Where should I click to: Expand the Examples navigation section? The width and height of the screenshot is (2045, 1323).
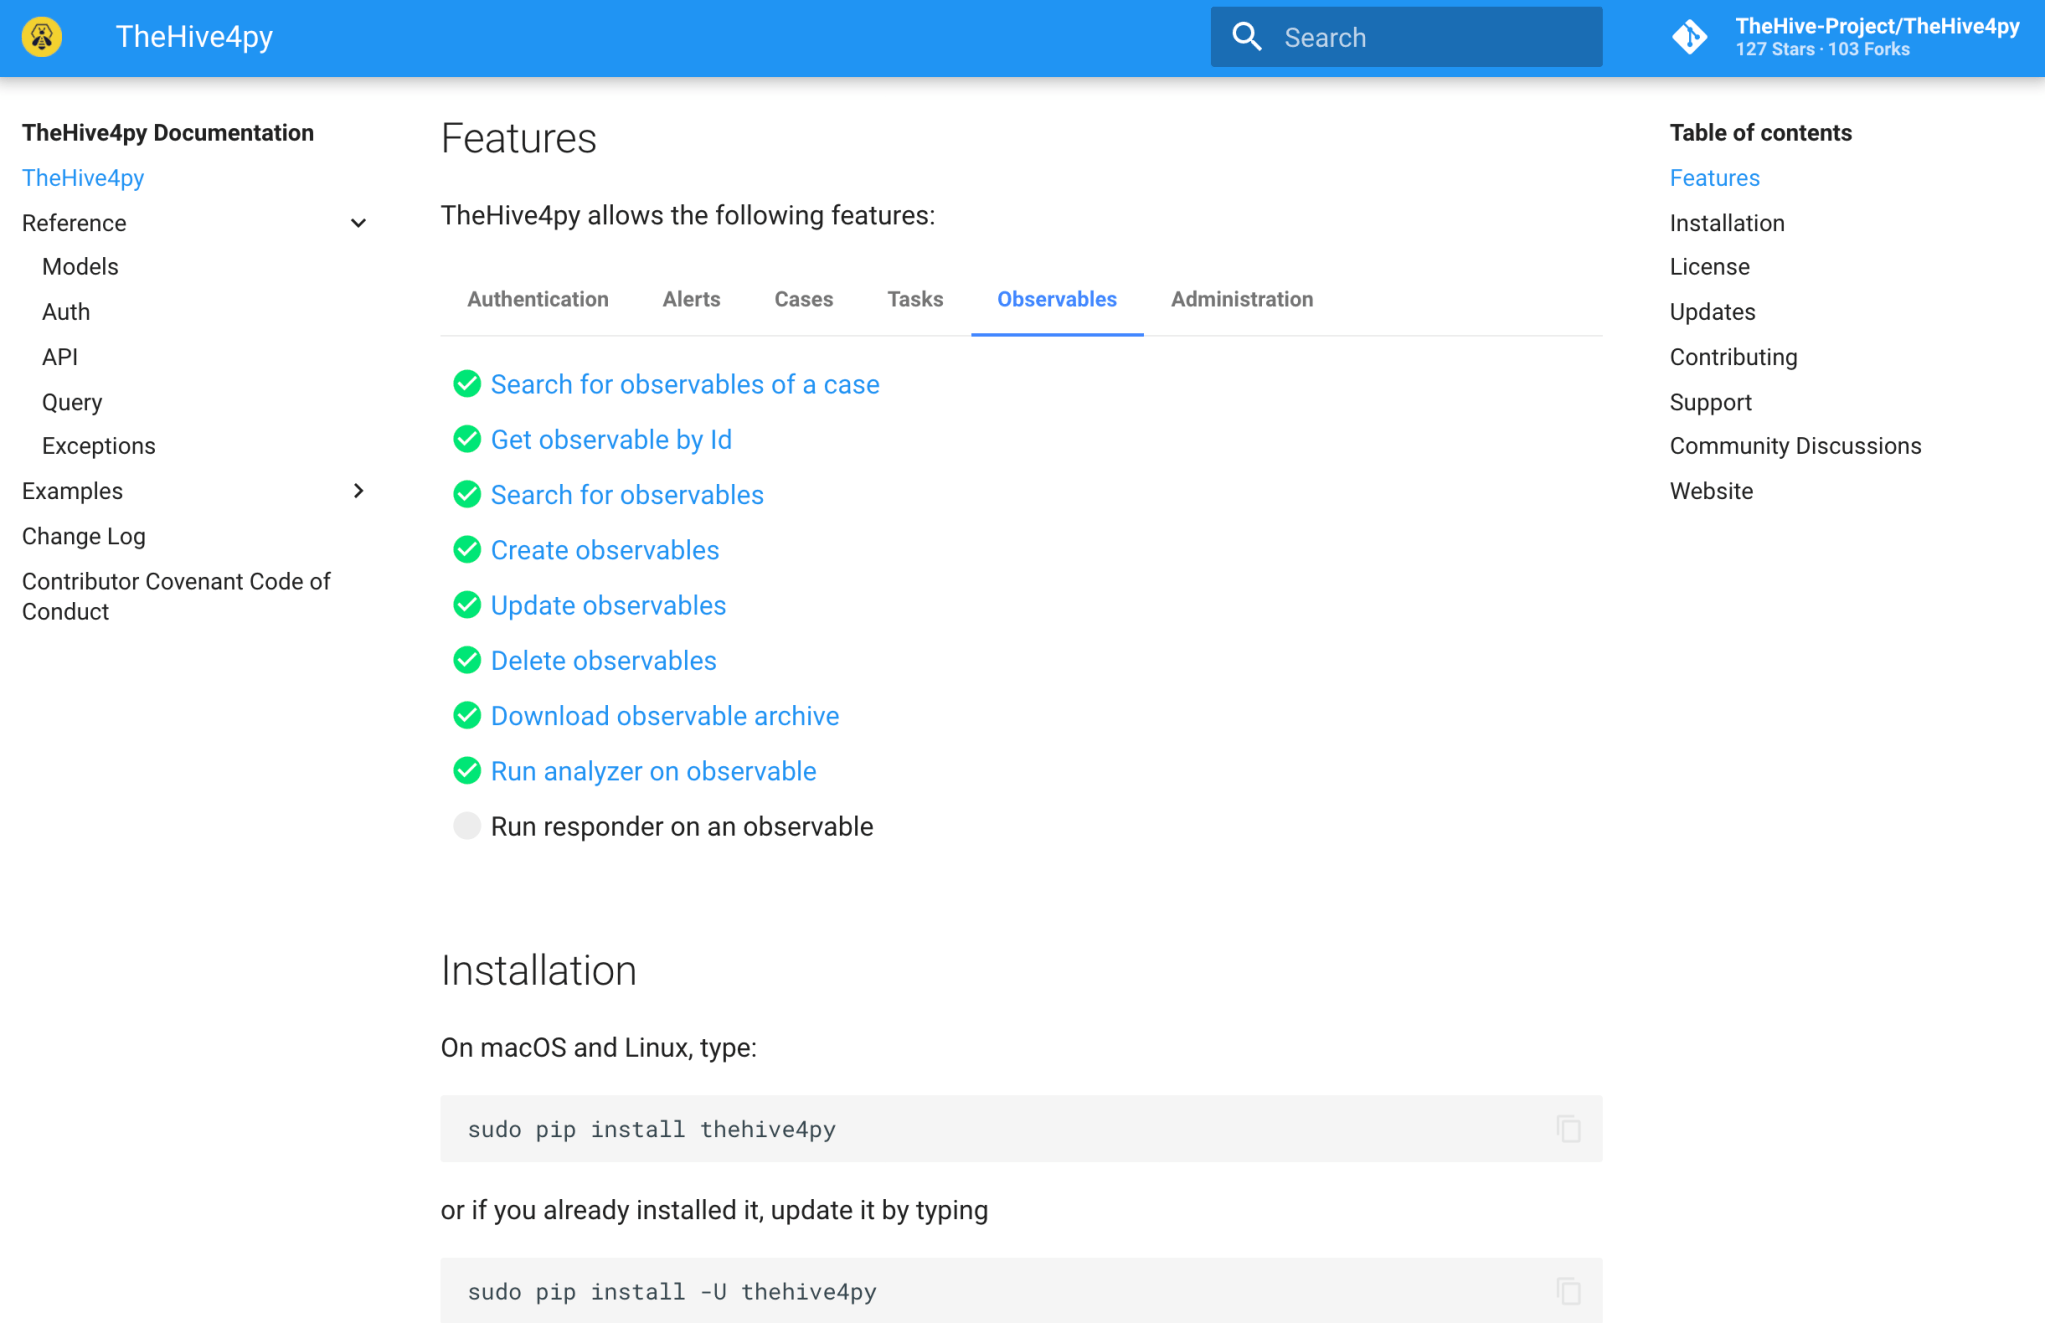coord(358,491)
